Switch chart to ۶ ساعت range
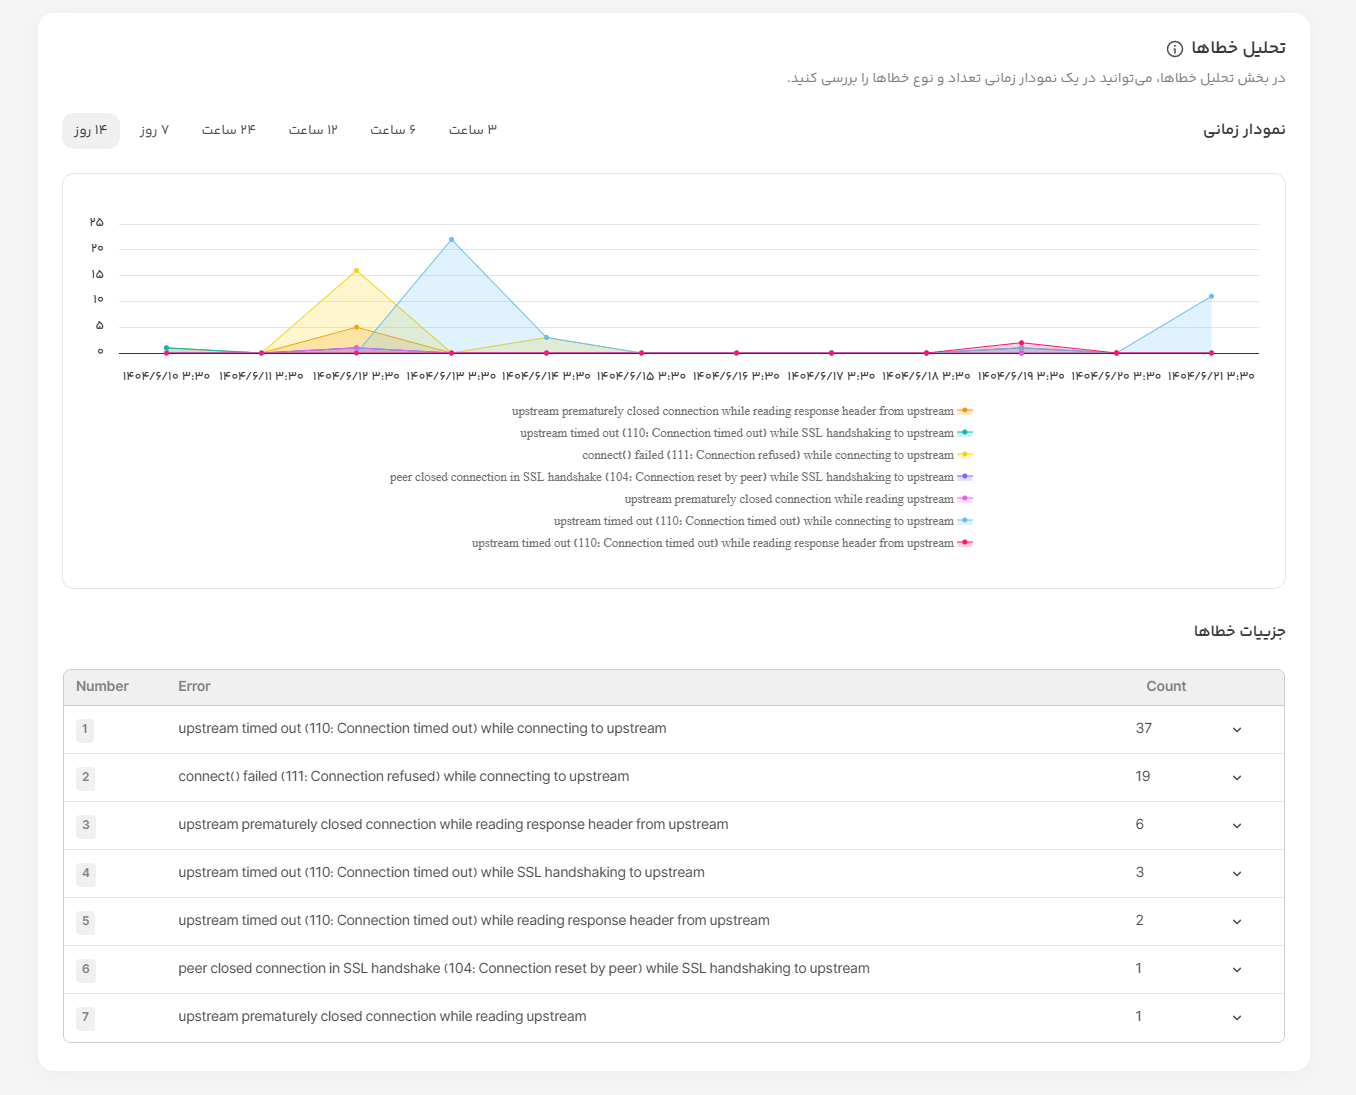 (393, 131)
